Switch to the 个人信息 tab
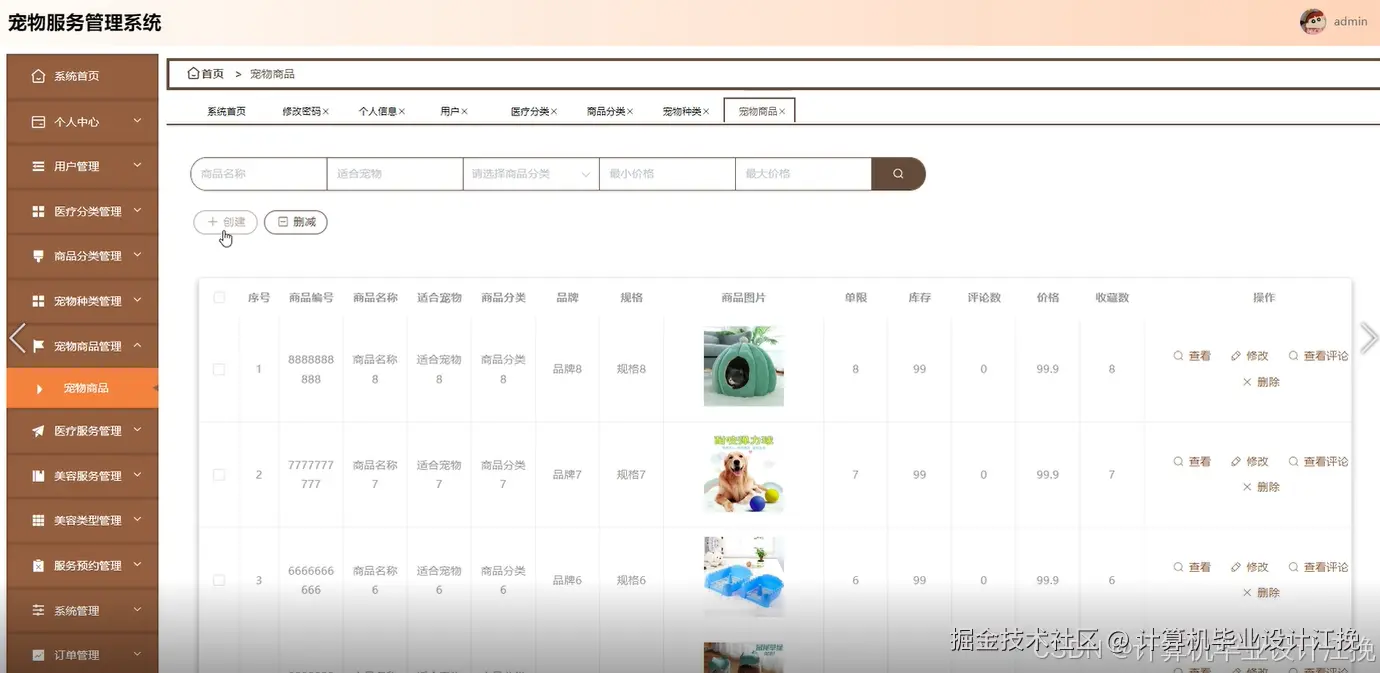 (x=377, y=112)
